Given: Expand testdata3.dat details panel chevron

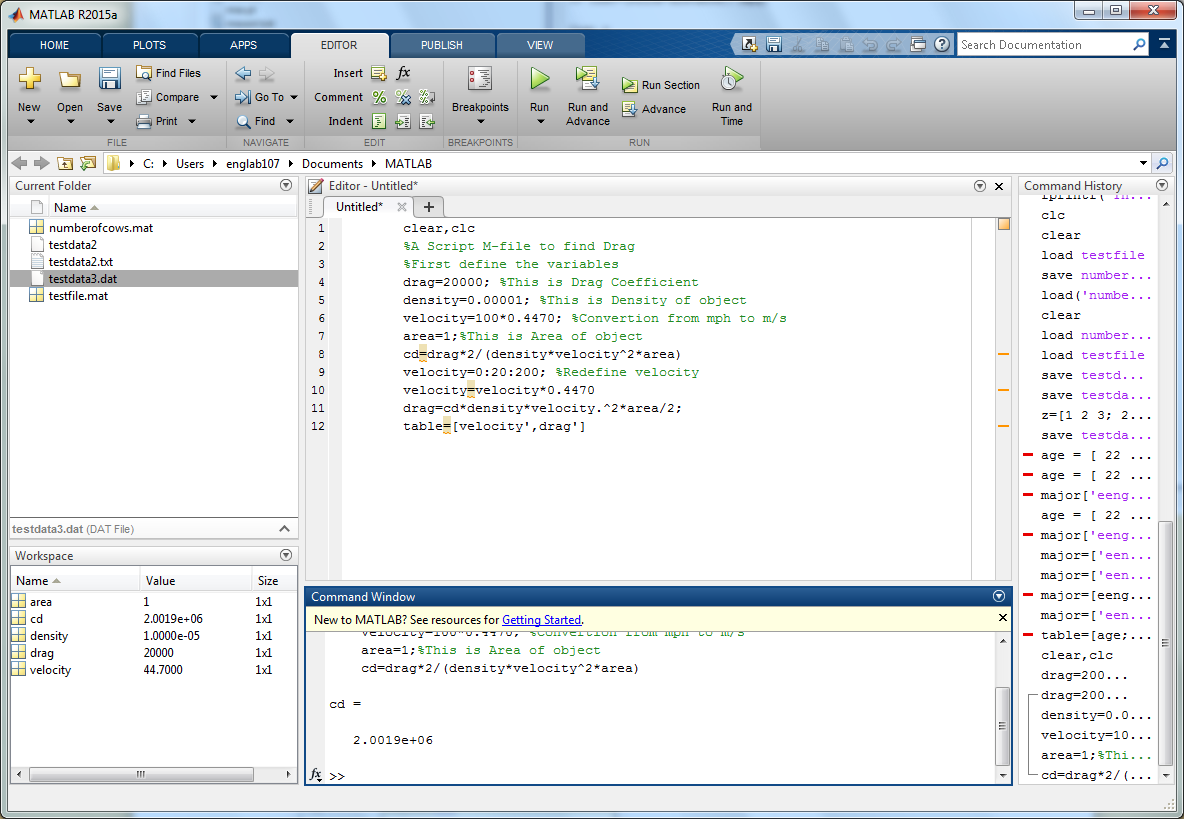Looking at the screenshot, I should point(284,529).
